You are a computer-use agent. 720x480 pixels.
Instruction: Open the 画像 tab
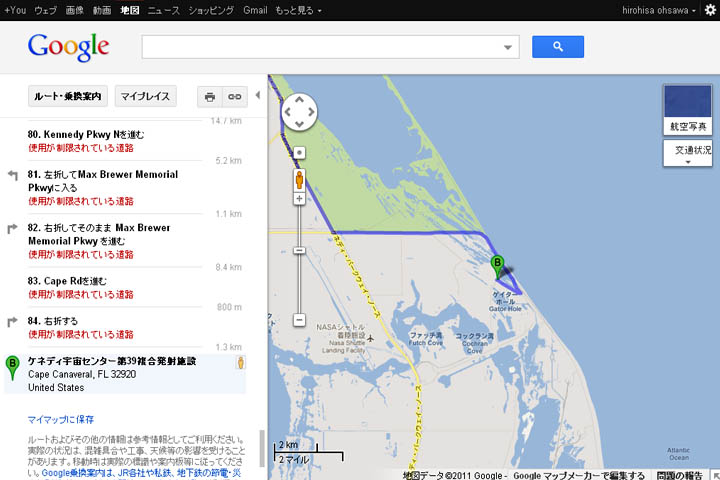74,10
